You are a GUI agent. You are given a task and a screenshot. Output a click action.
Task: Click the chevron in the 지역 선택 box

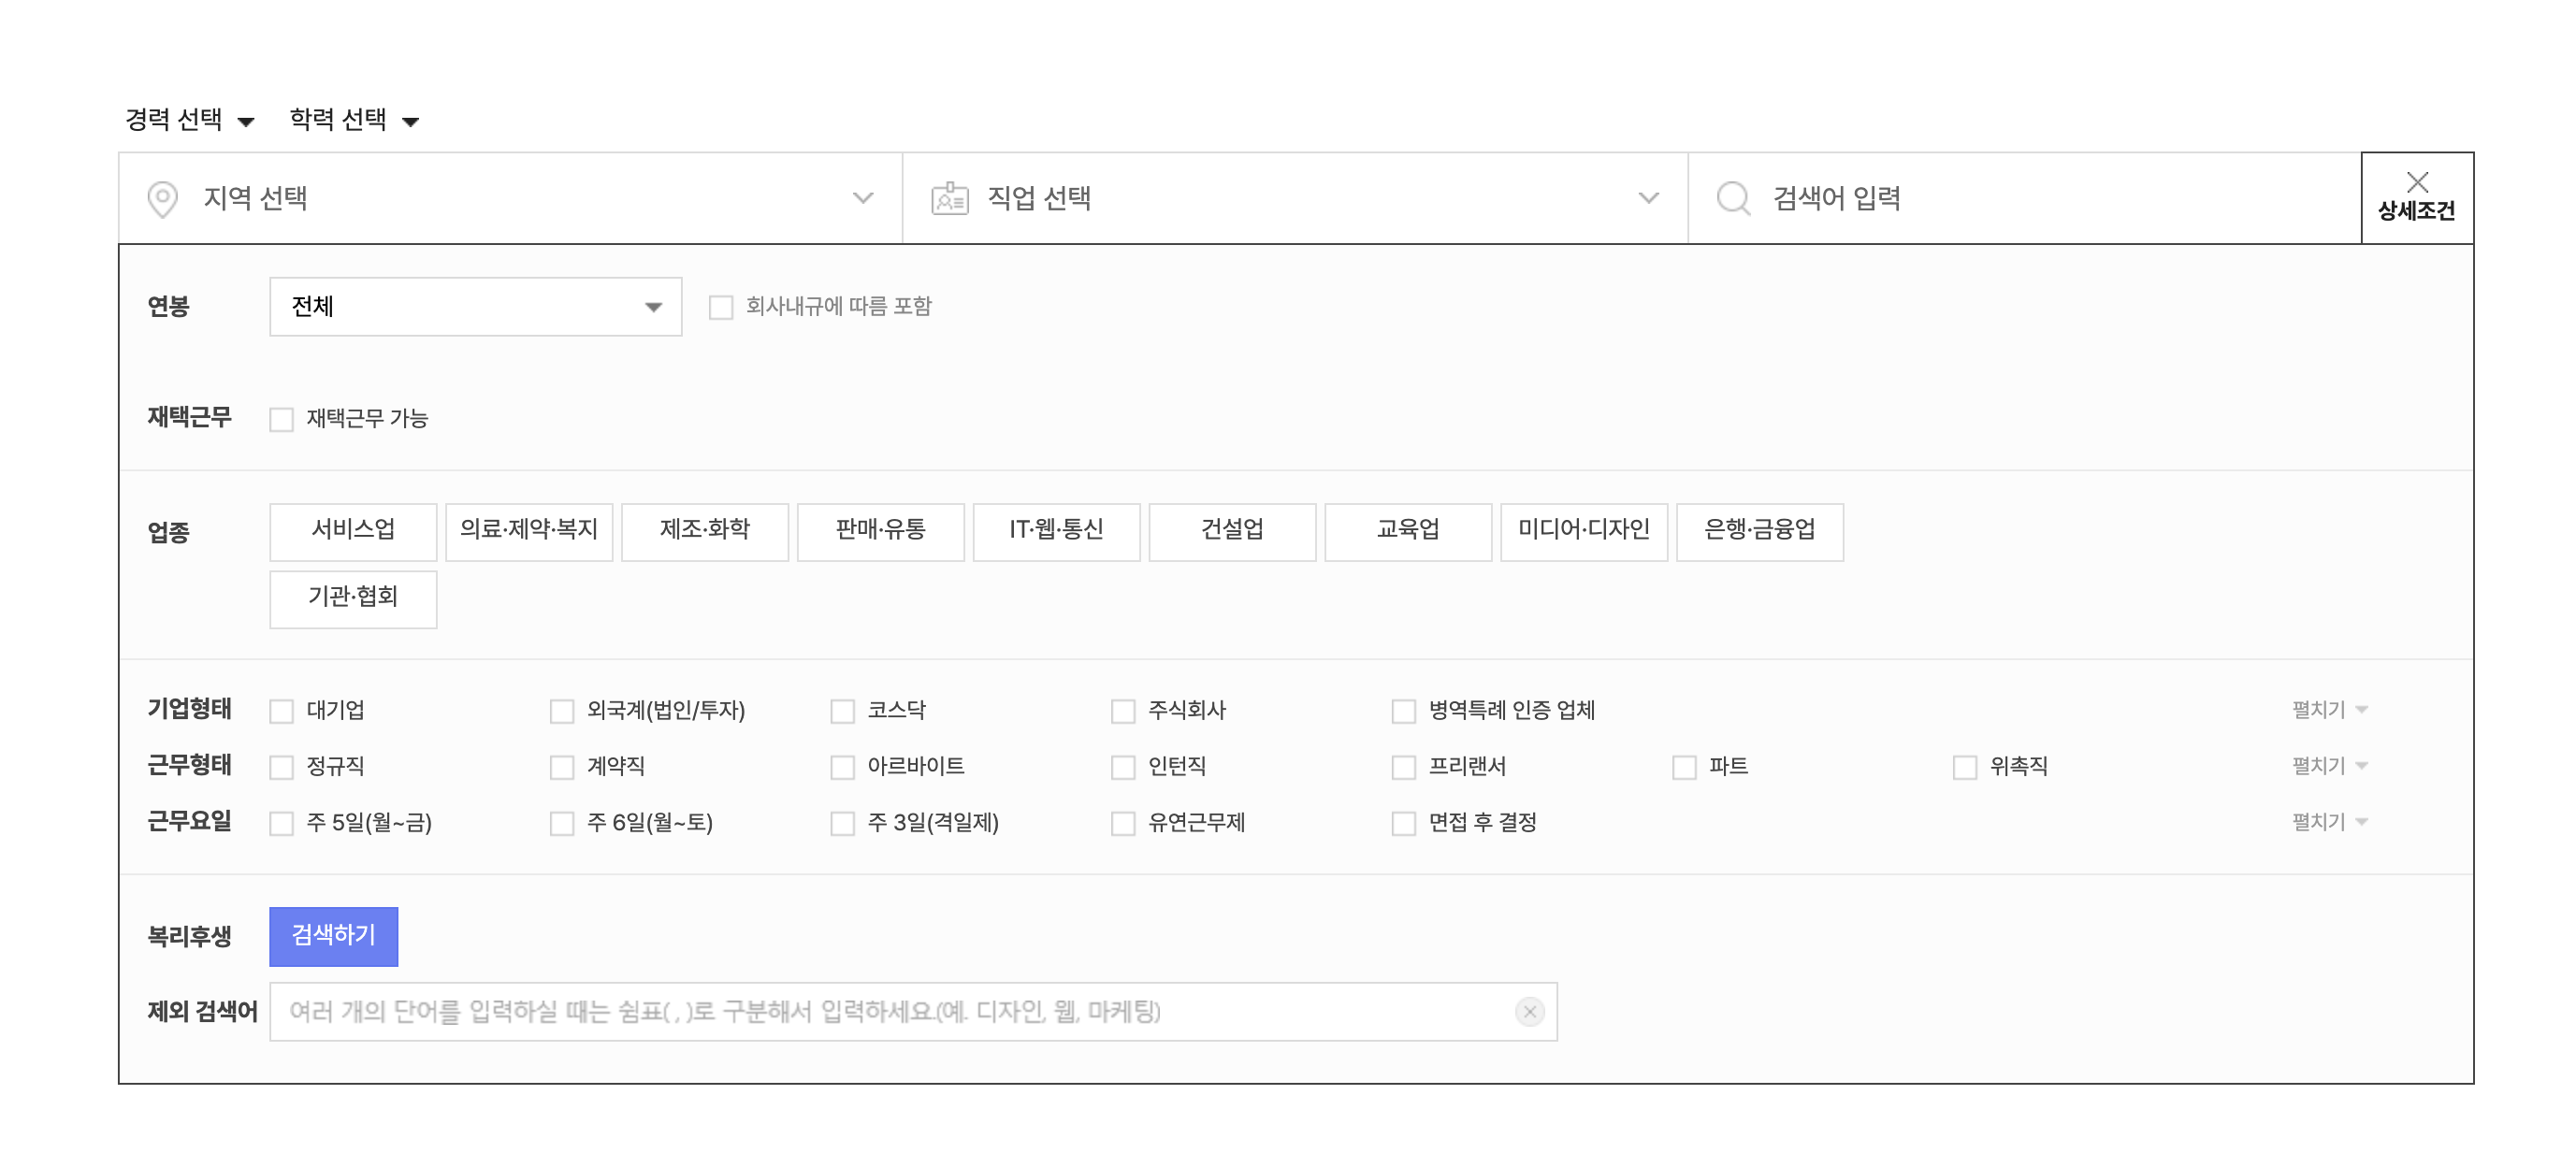point(863,198)
